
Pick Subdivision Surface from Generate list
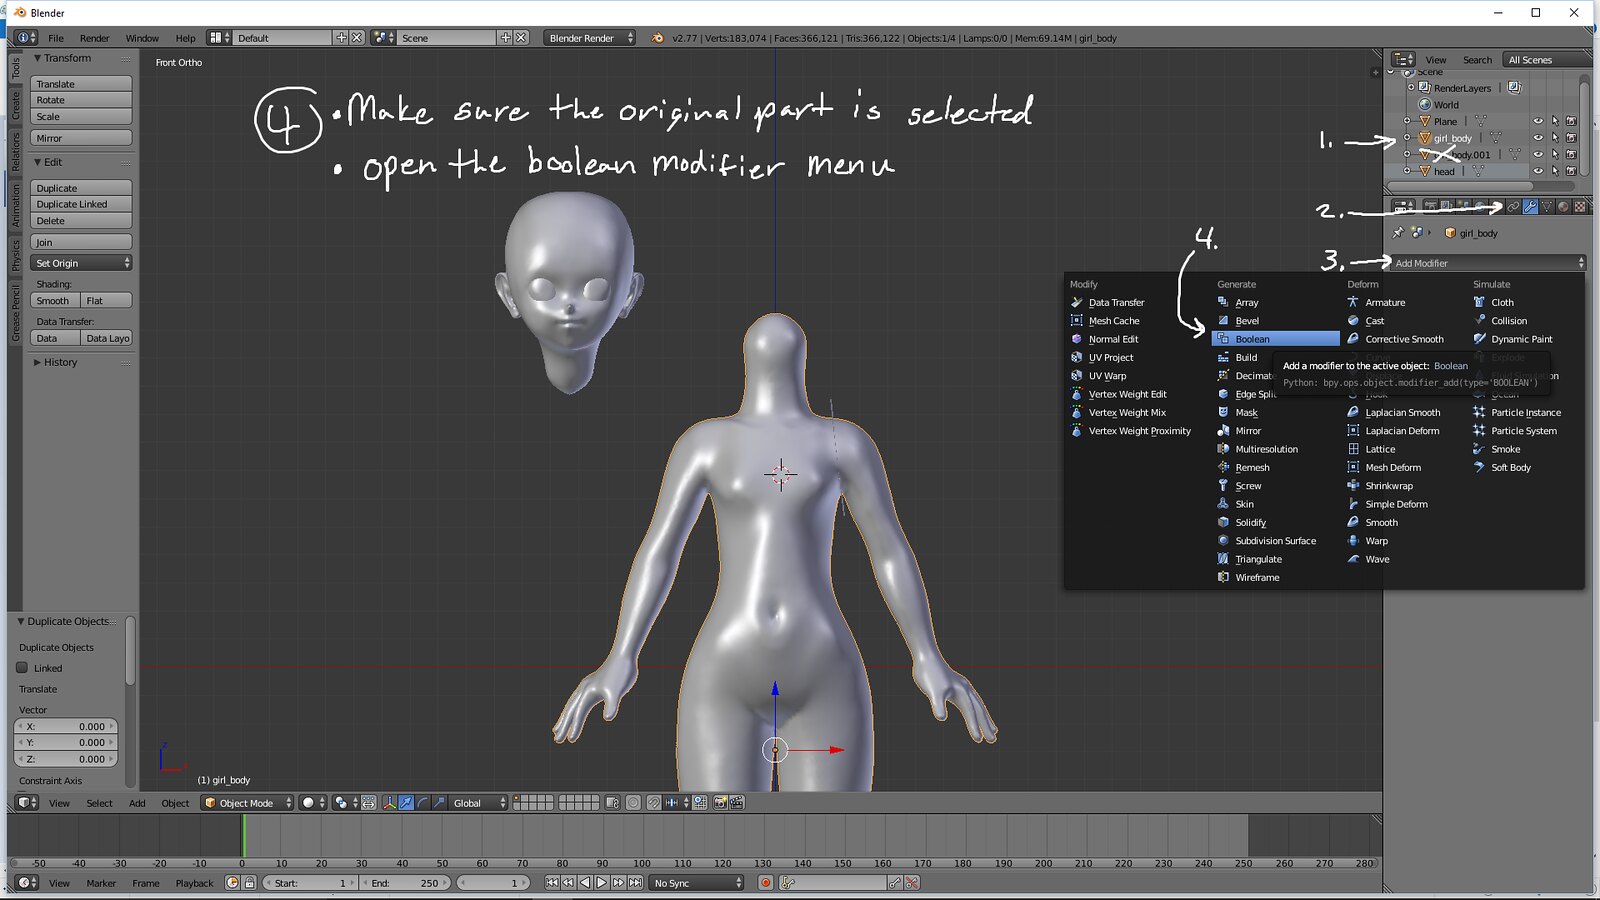(x=1275, y=541)
